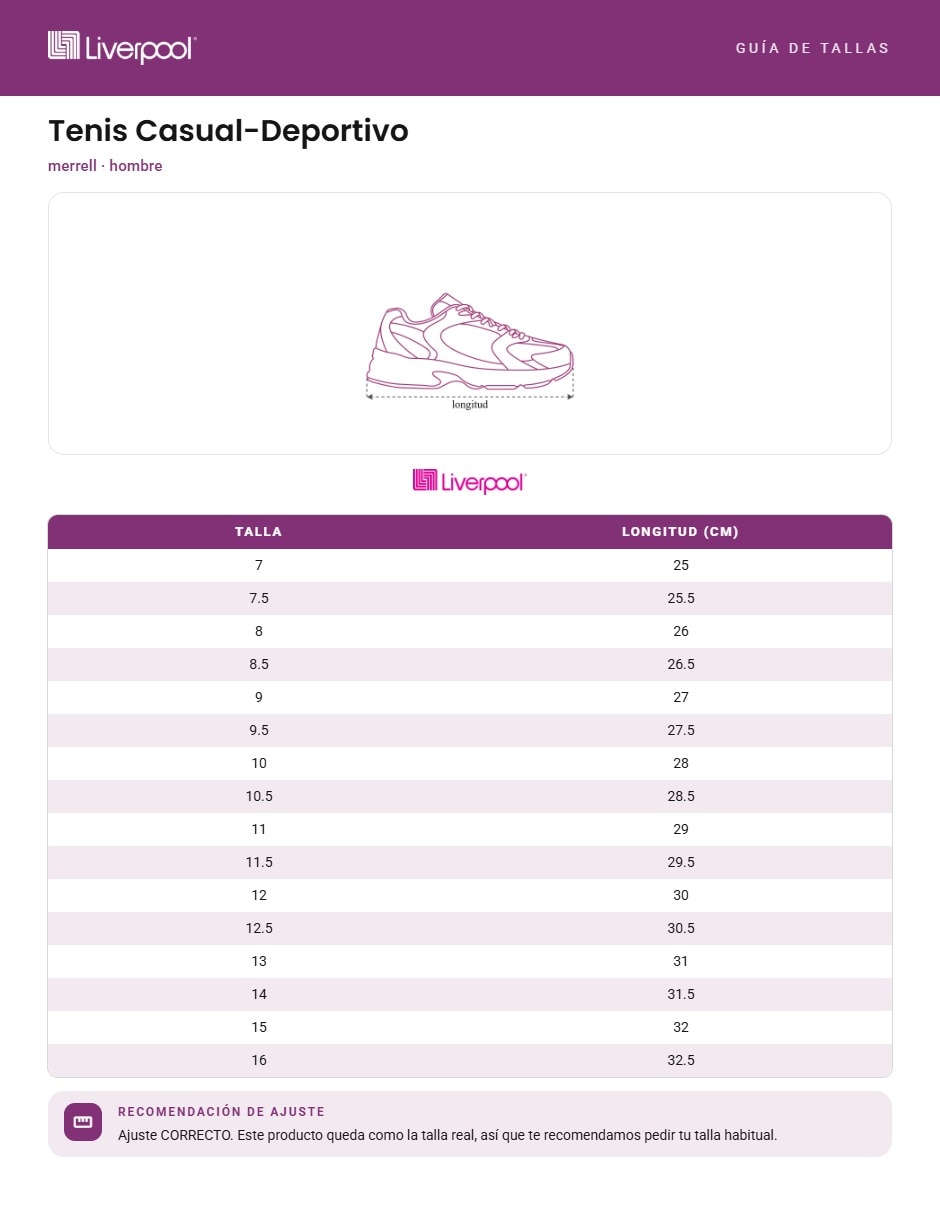Open the Guía de Tallas header link
Image resolution: width=940 pixels, height=1215 pixels.
pyautogui.click(x=812, y=48)
